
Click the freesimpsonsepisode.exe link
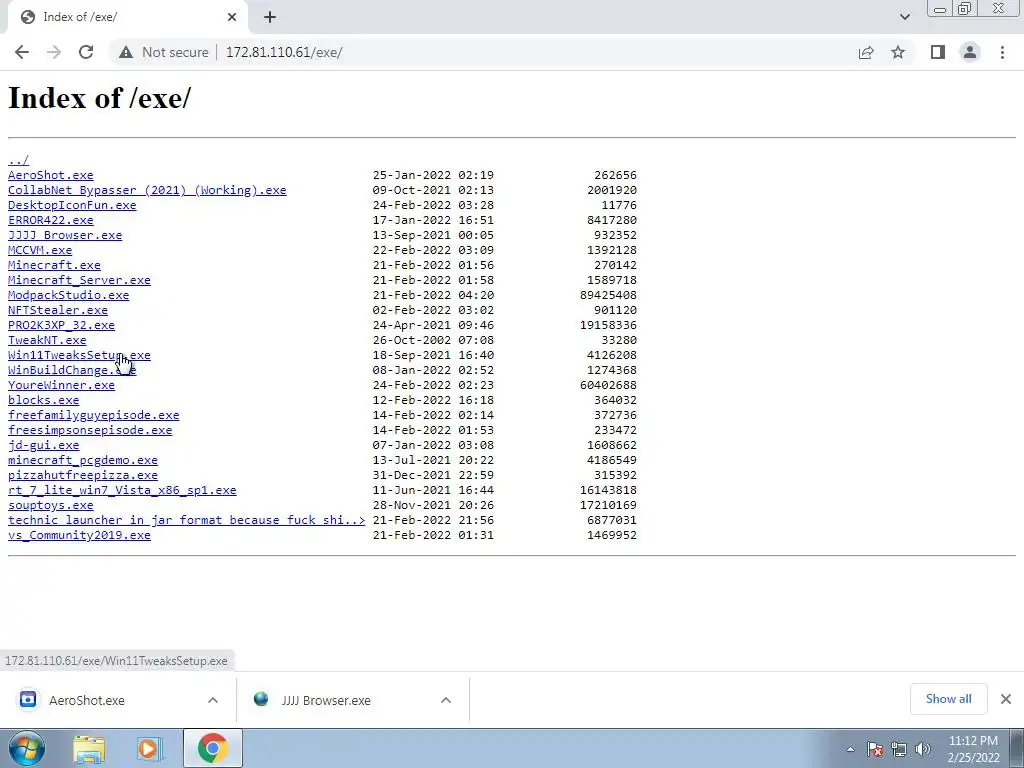[90, 430]
